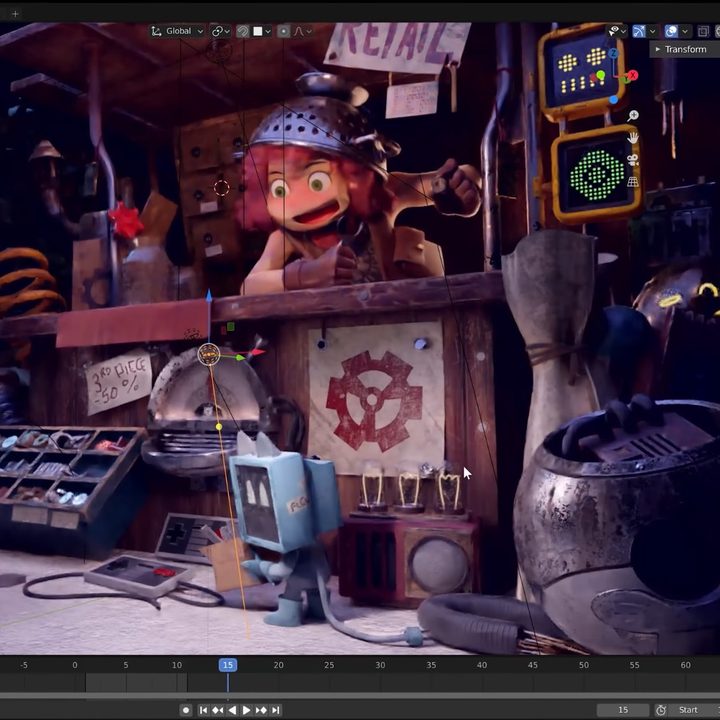
Task: Open the gizmo options dropdown arrow
Action: (x=652, y=31)
